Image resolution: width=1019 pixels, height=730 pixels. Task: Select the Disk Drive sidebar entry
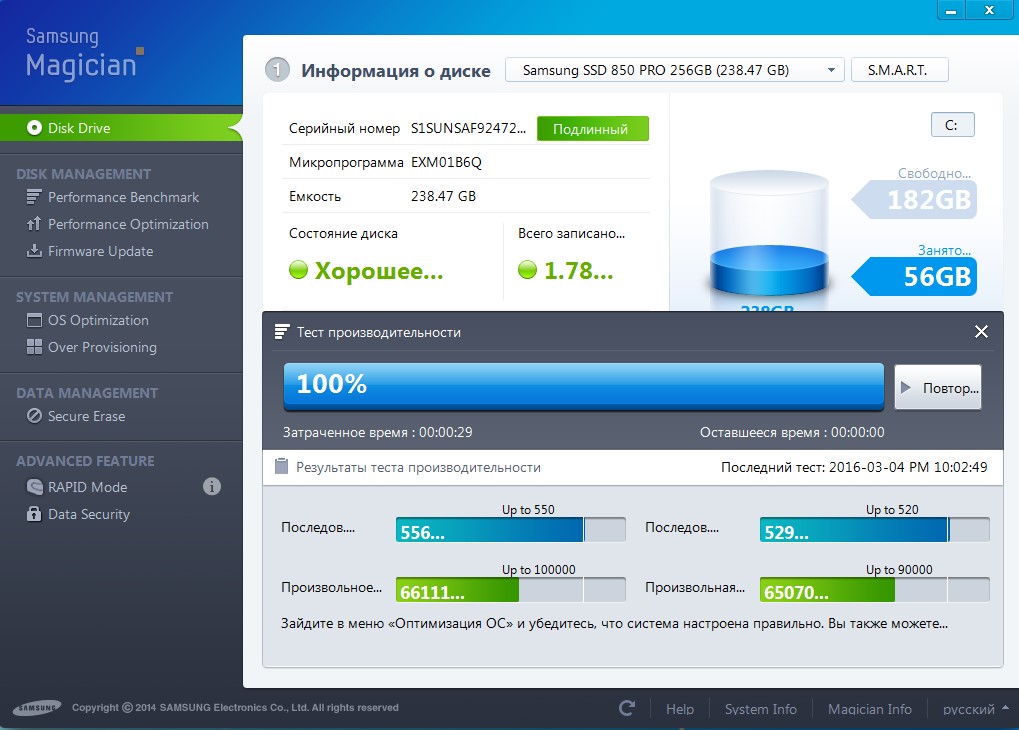coord(121,127)
